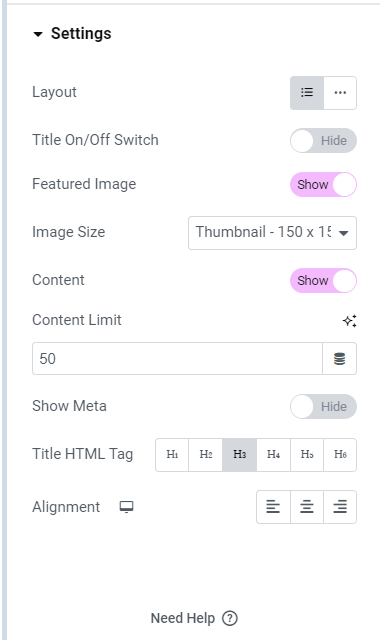Open the Image Size dropdown
The width and height of the screenshot is (380, 640).
coord(272,233)
